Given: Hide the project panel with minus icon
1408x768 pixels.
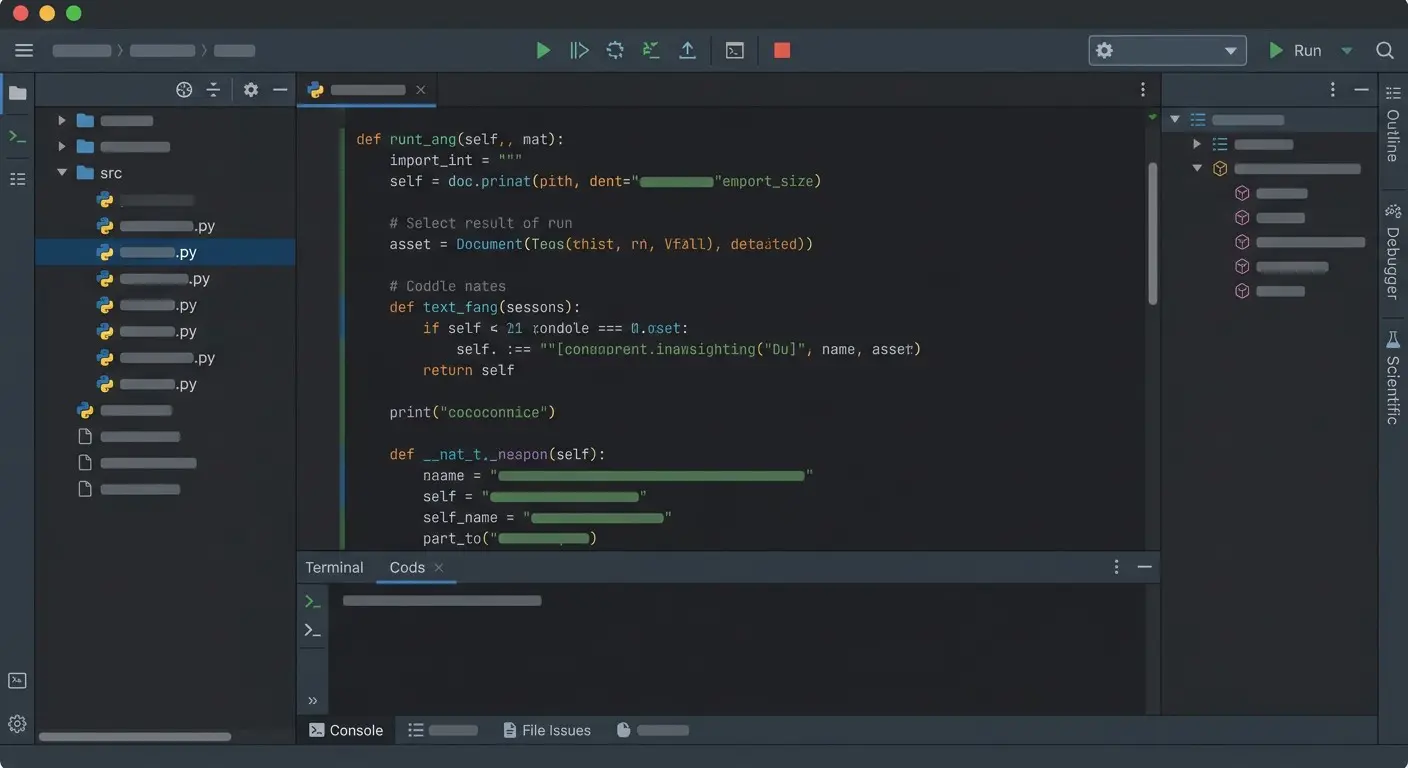Looking at the screenshot, I should point(280,90).
